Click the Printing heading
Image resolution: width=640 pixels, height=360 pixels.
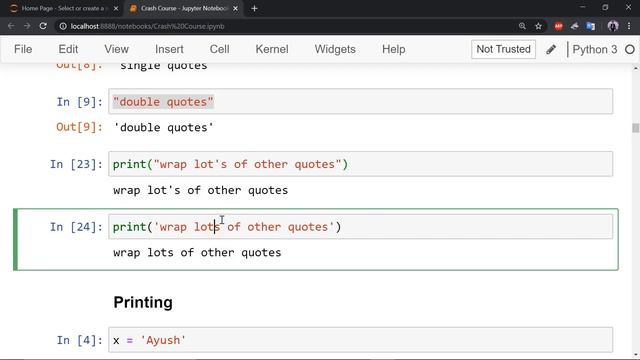(143, 302)
